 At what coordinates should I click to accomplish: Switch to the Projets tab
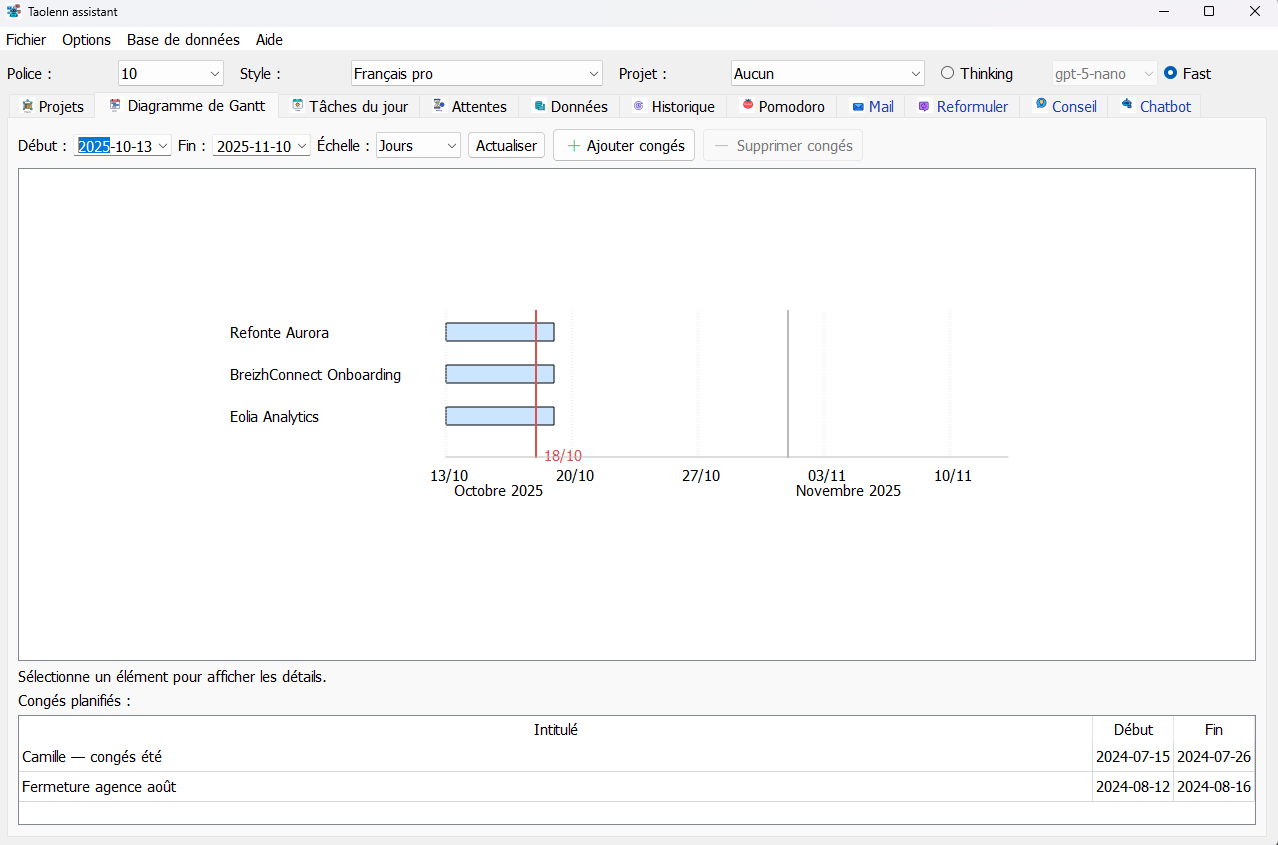tap(51, 106)
